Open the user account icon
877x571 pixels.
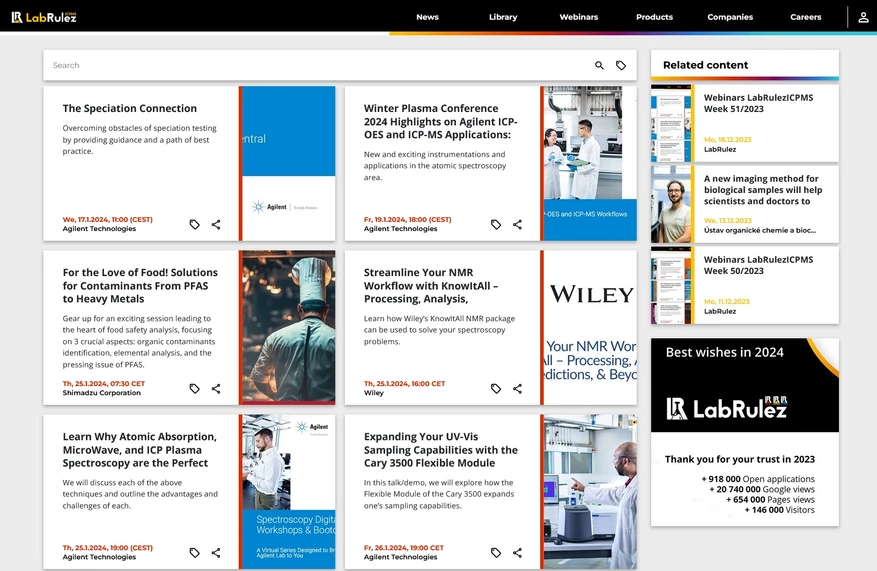click(x=863, y=17)
